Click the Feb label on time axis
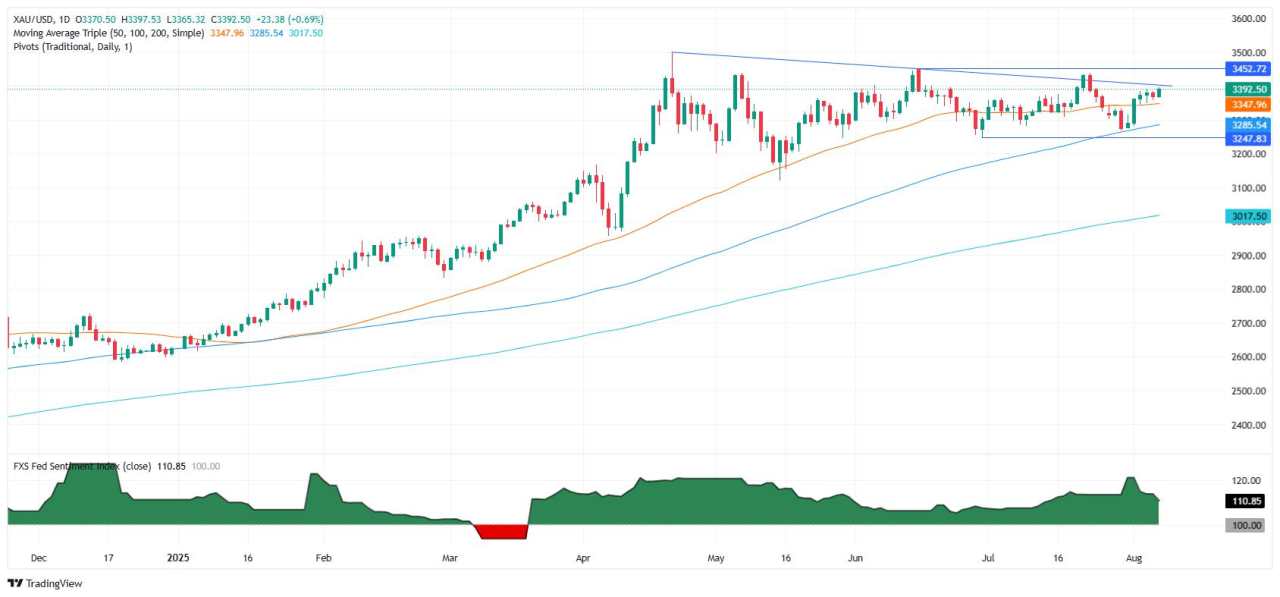The width and height of the screenshot is (1280, 597). 322,560
